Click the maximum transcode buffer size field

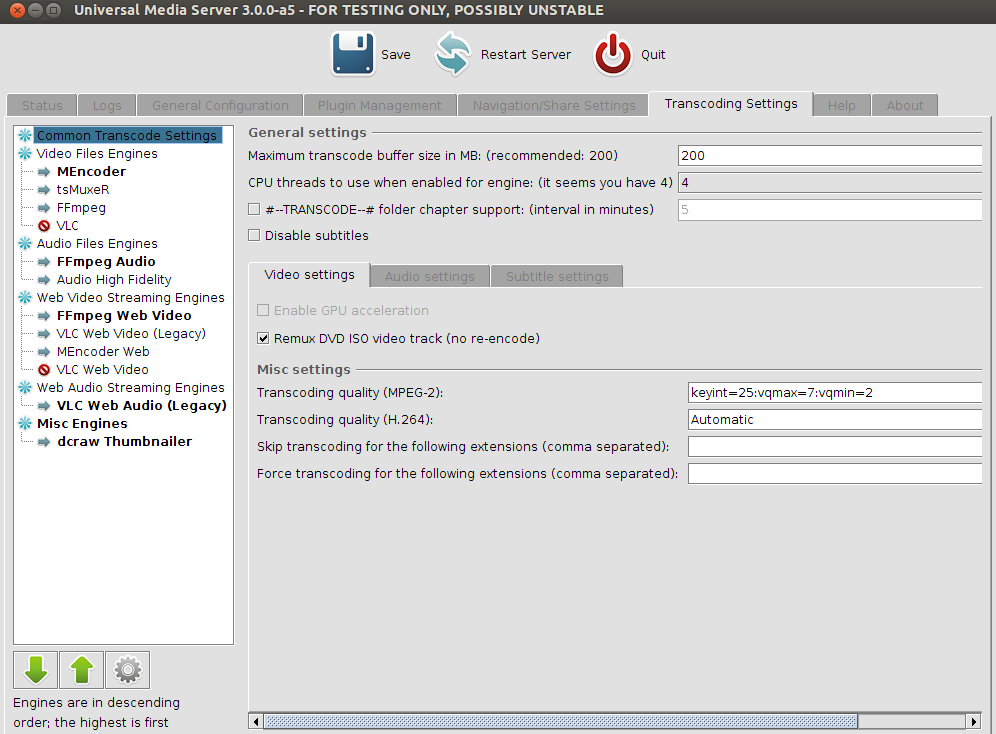[x=830, y=156]
